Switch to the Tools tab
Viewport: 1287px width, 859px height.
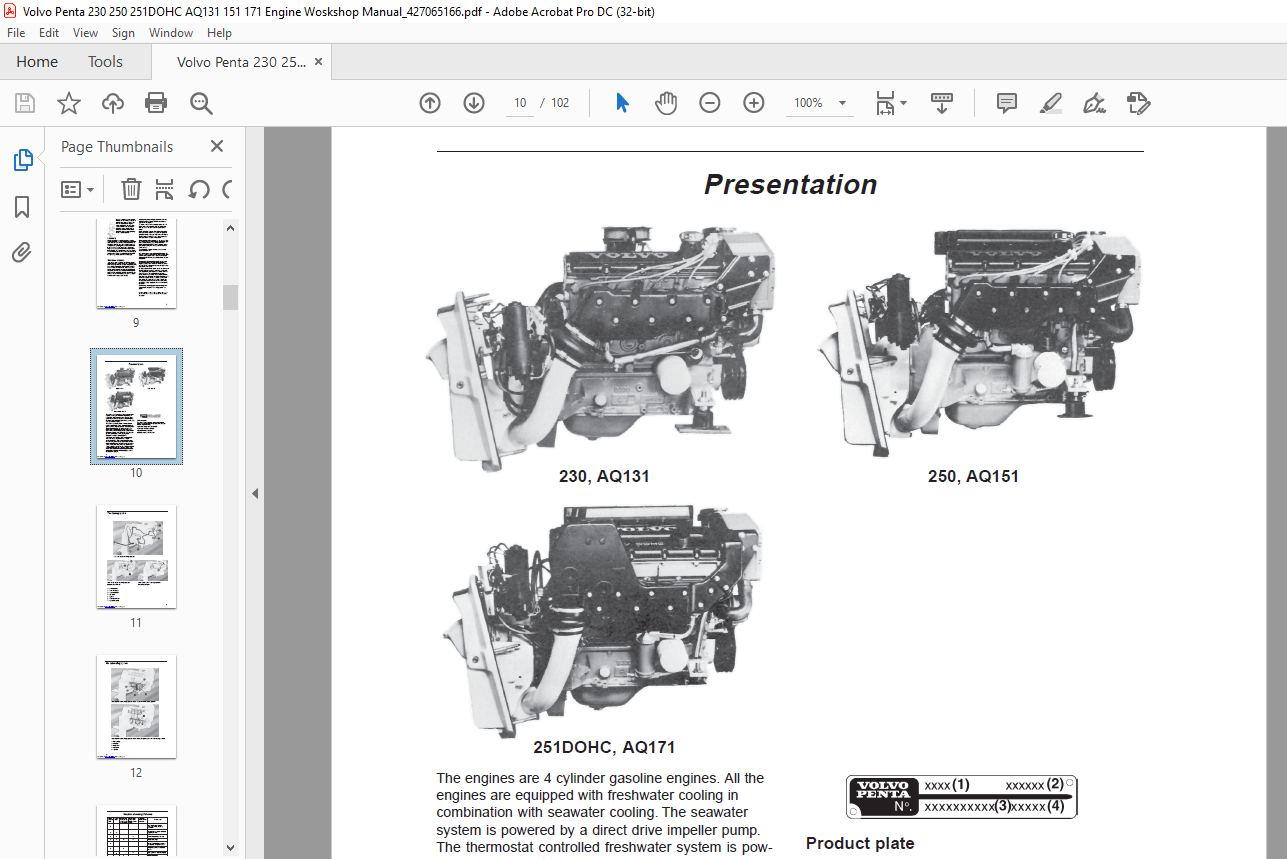click(x=105, y=62)
